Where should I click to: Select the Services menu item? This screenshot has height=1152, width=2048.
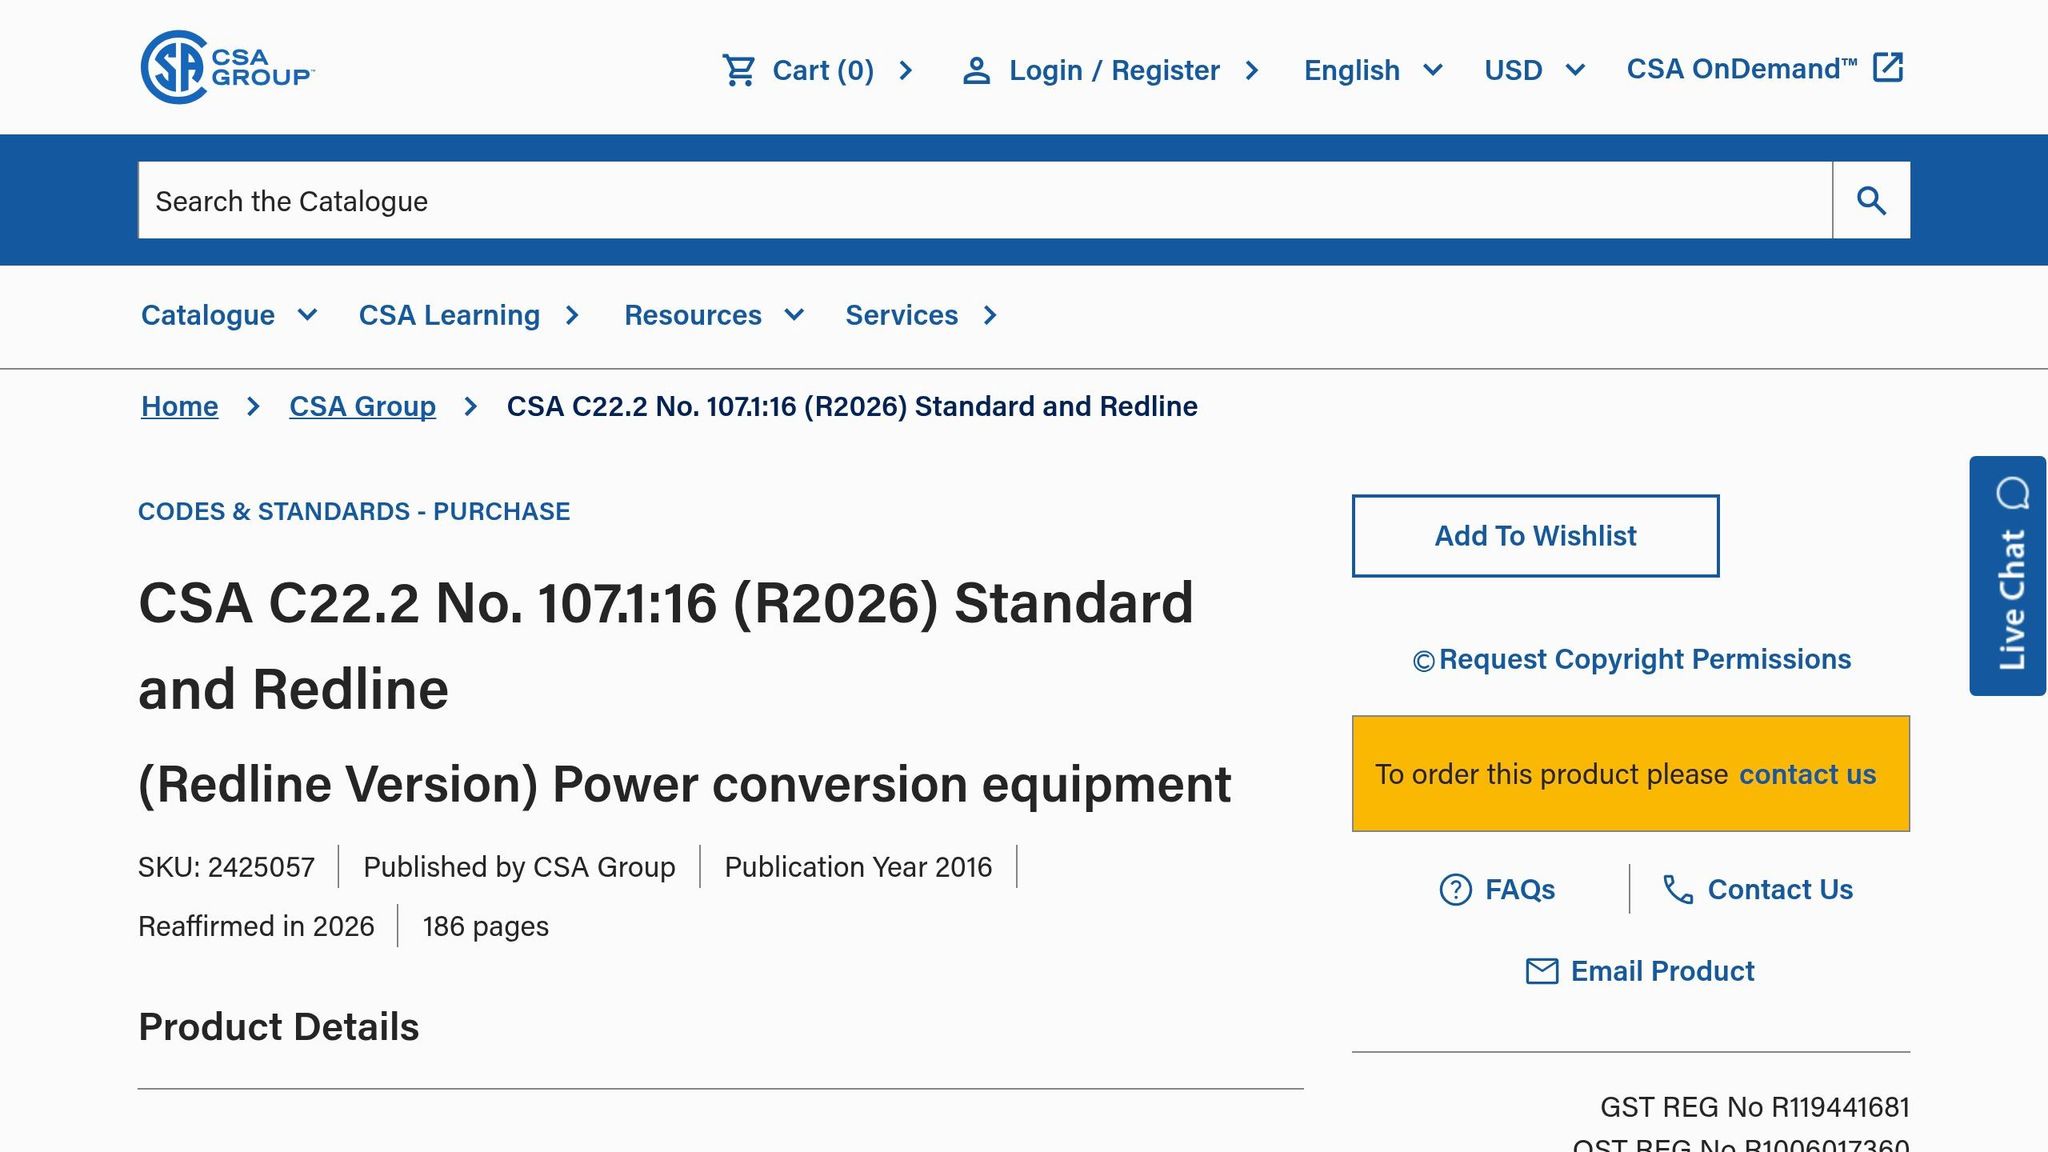[901, 315]
